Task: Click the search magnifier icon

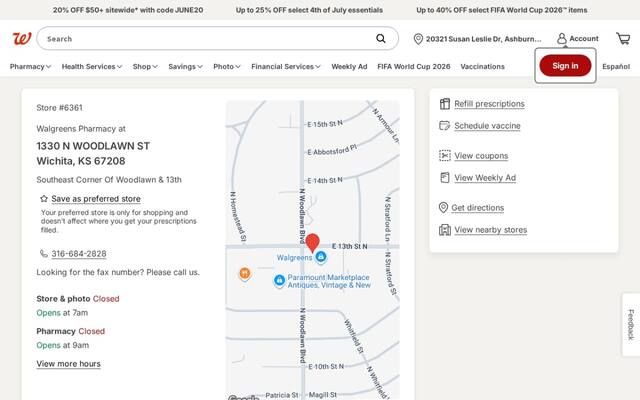Action: [380, 38]
